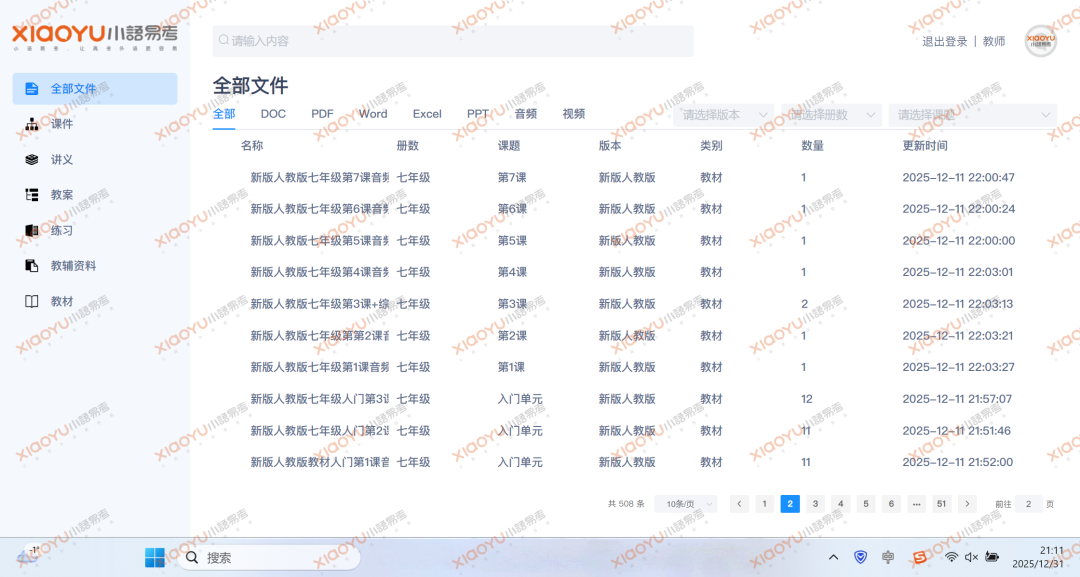Open 课件 section via its icon

point(32,124)
